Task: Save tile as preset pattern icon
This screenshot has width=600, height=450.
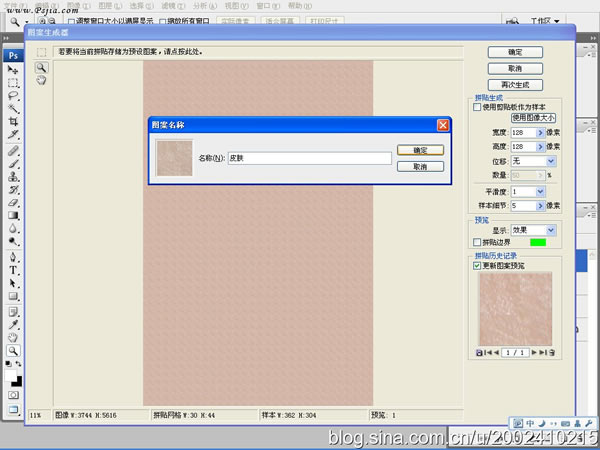Action: pyautogui.click(x=479, y=353)
